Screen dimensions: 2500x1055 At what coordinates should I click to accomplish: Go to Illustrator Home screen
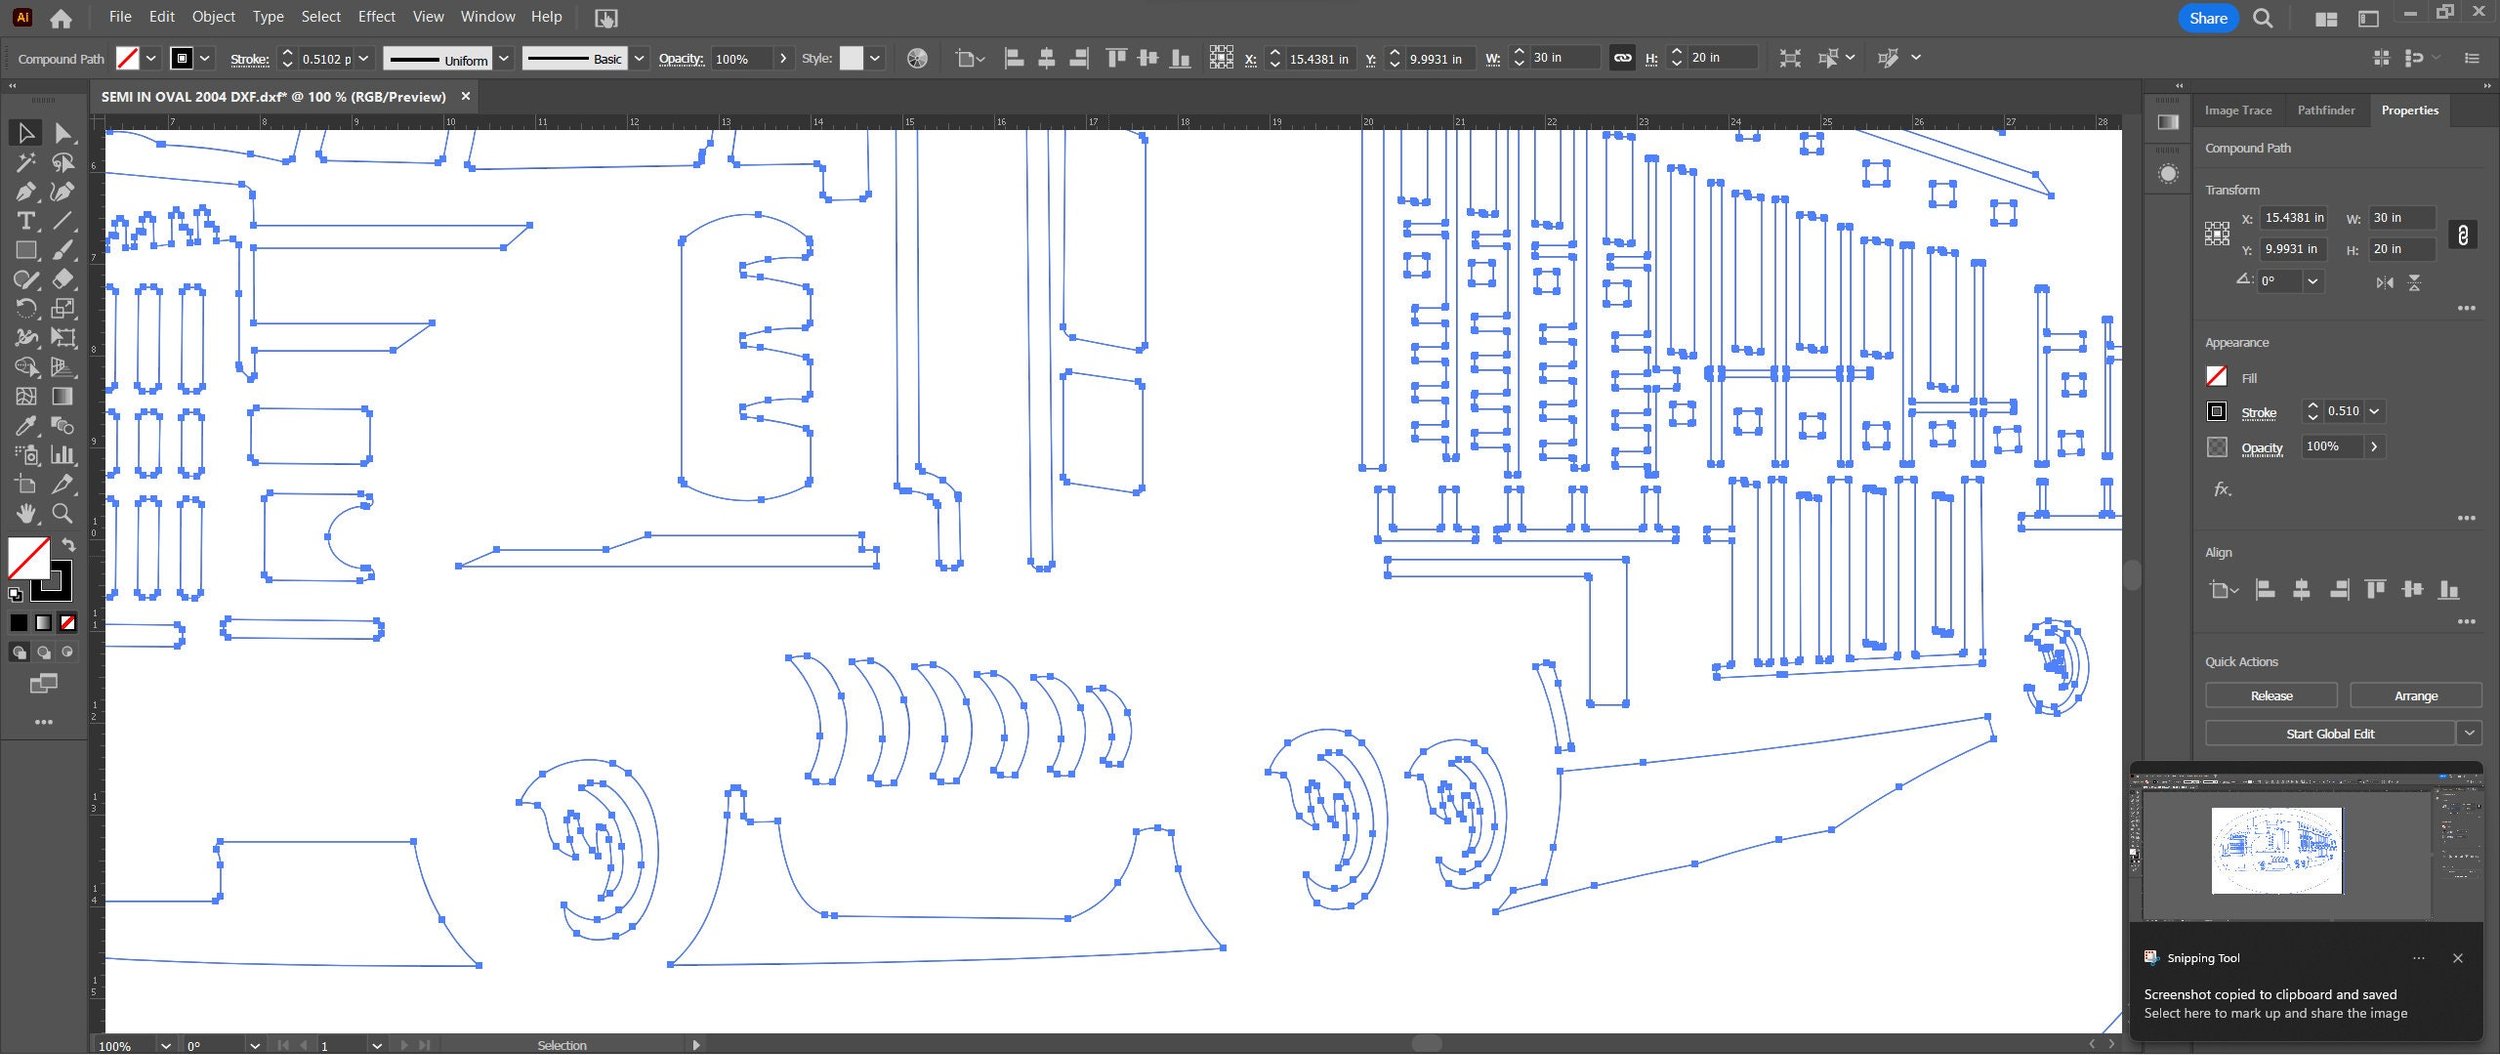click(61, 18)
